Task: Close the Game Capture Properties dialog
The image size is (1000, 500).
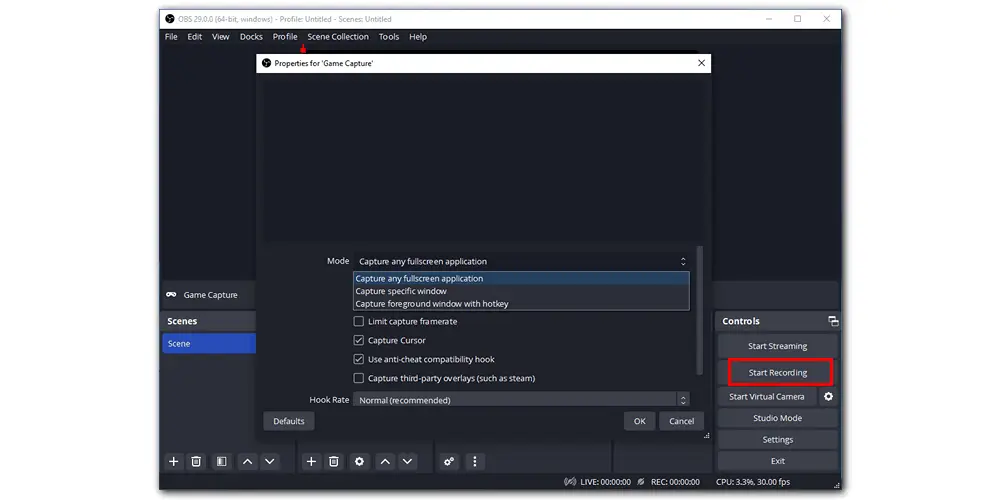Action: coord(702,63)
